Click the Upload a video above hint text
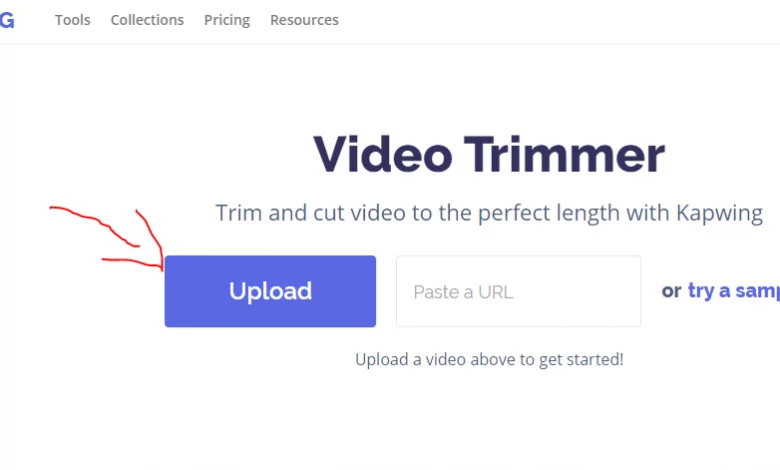780x470 pixels. [x=489, y=359]
